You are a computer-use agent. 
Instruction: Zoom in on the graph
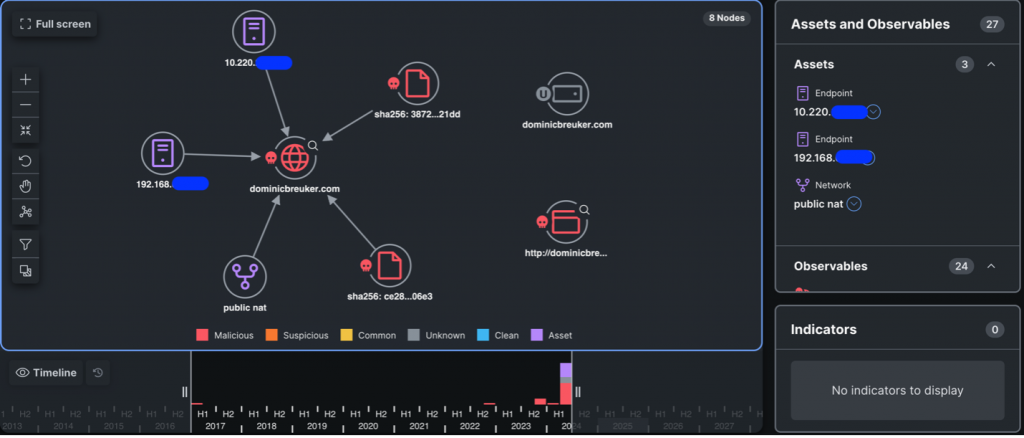click(x=26, y=80)
